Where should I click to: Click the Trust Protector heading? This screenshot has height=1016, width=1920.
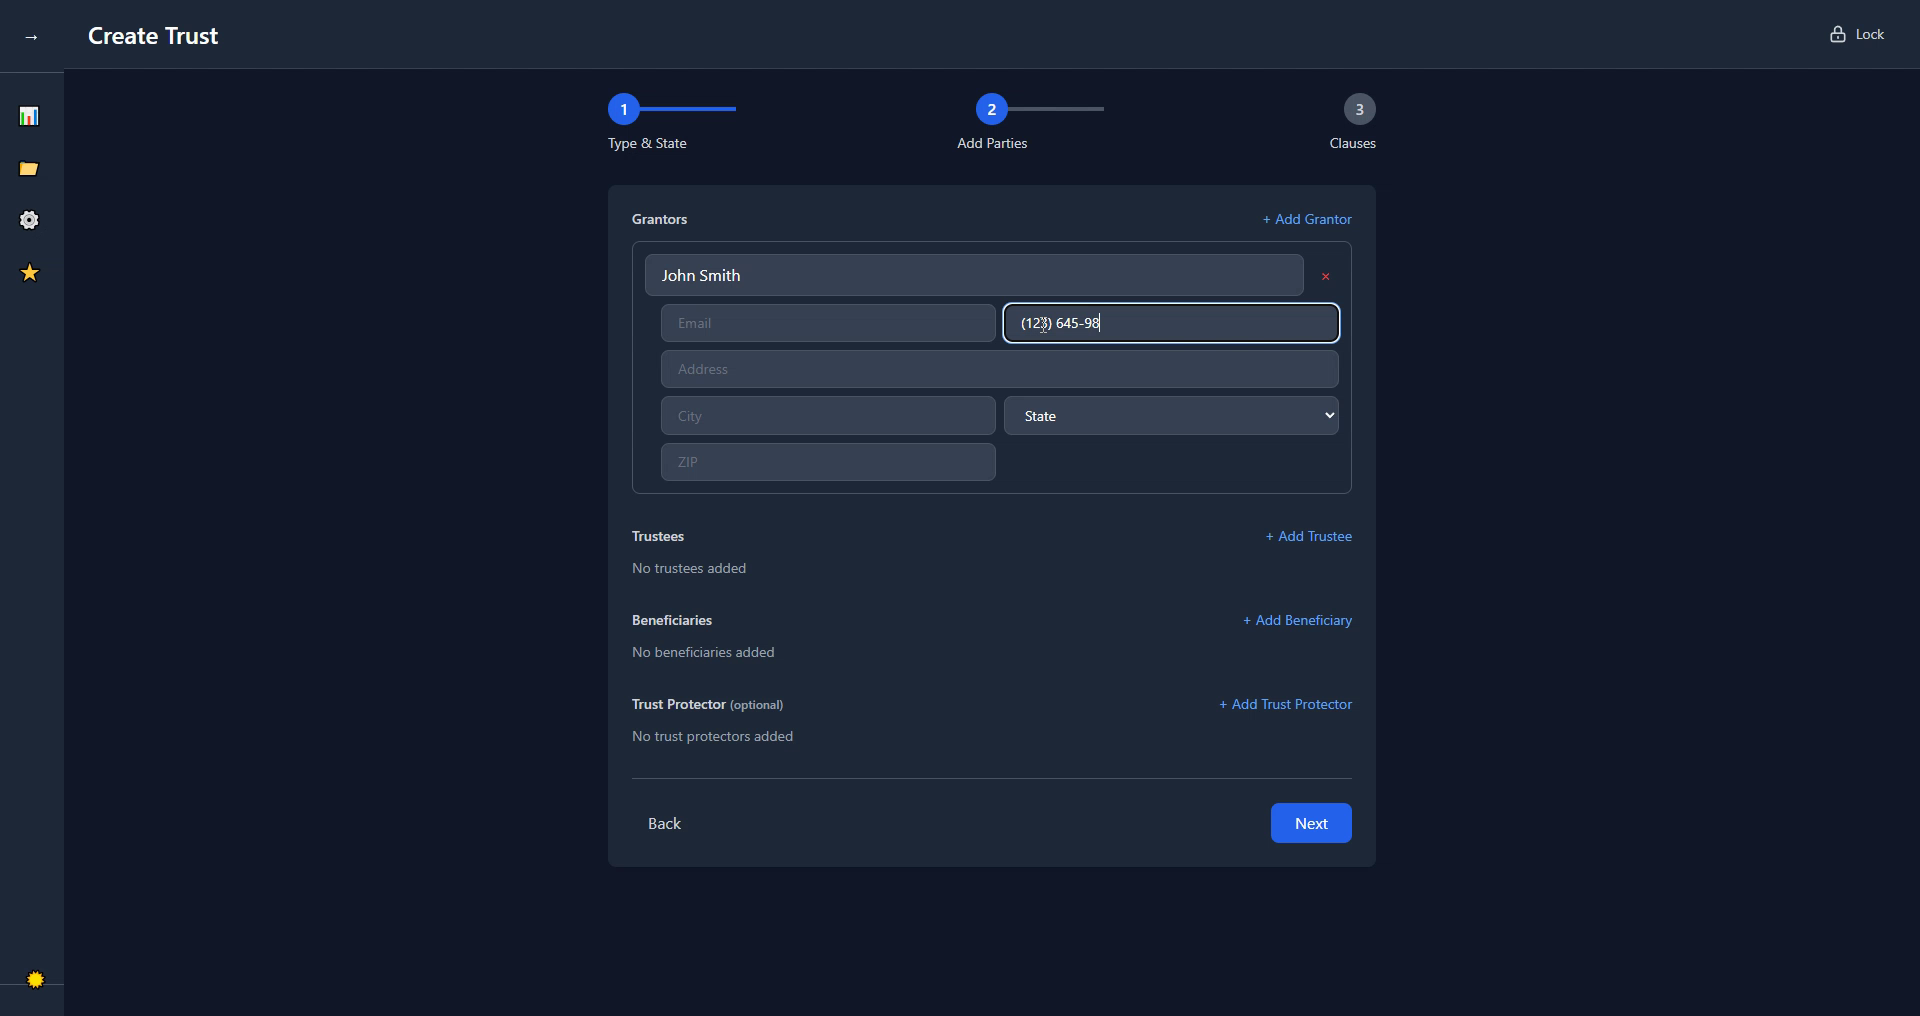(x=679, y=704)
